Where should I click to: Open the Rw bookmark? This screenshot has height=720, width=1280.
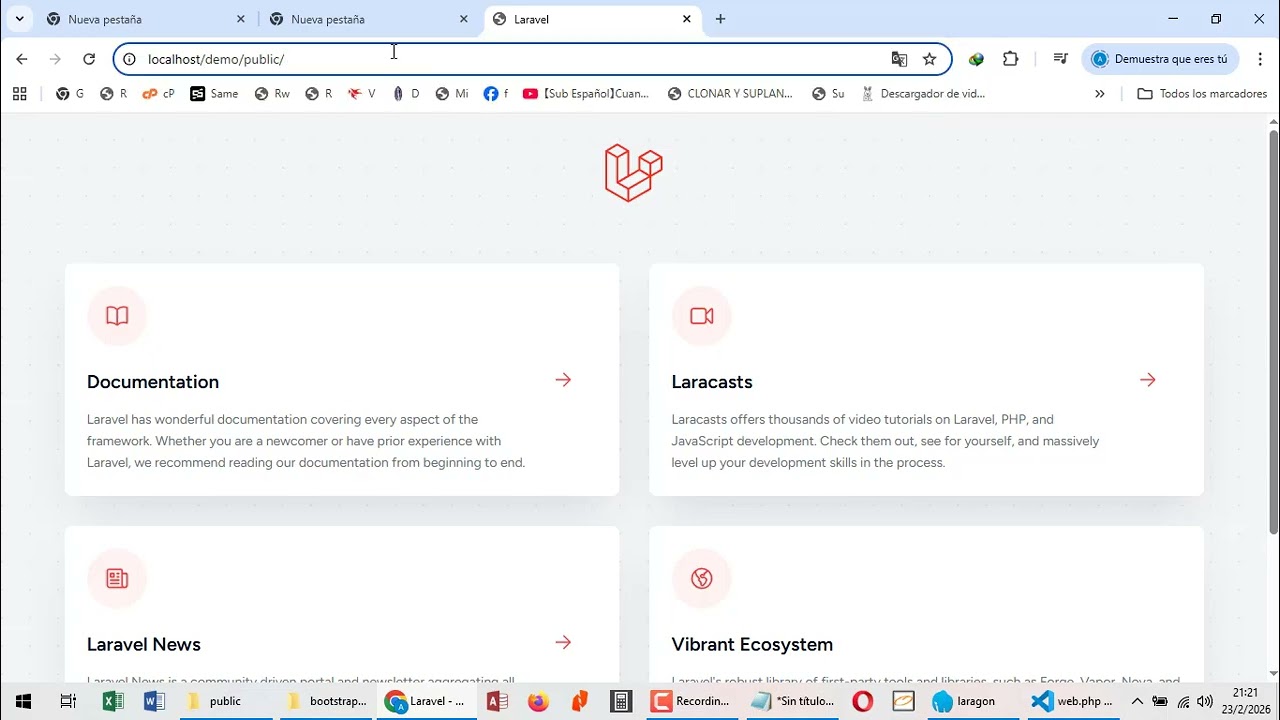272,94
